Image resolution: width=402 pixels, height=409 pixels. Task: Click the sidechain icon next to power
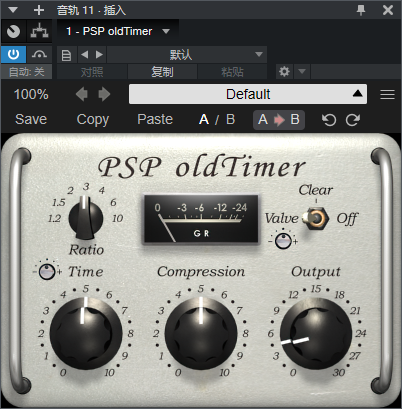pyautogui.click(x=39, y=54)
